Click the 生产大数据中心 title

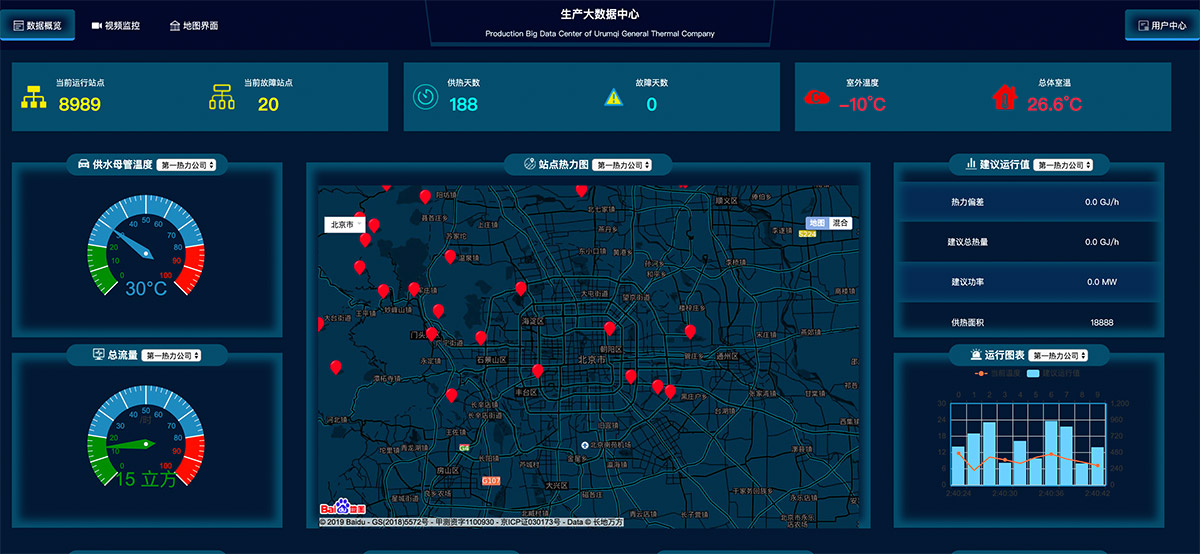pos(600,14)
